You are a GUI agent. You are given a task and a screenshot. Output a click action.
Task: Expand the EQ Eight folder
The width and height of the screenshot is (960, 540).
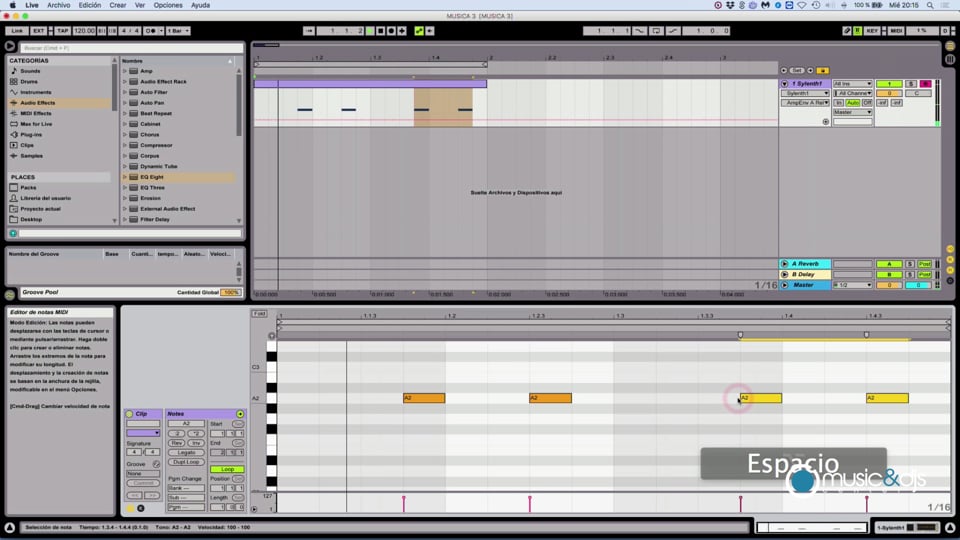(125, 177)
